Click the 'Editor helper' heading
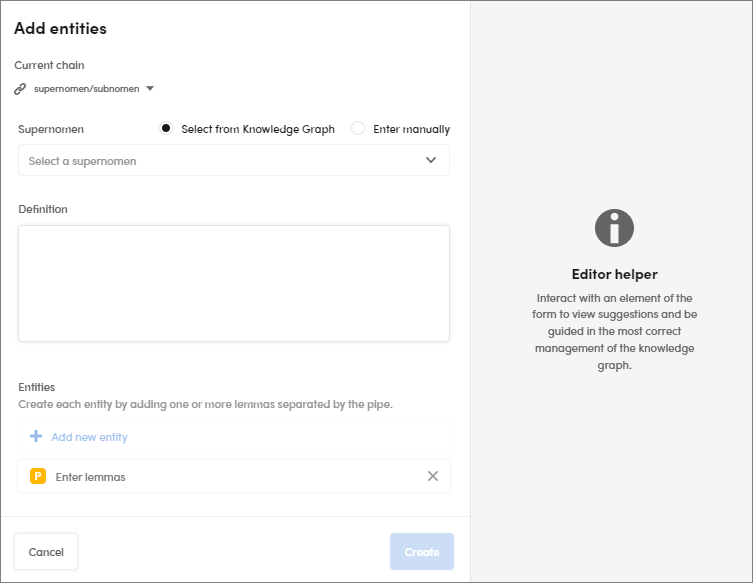This screenshot has width=753, height=583. click(x=614, y=274)
